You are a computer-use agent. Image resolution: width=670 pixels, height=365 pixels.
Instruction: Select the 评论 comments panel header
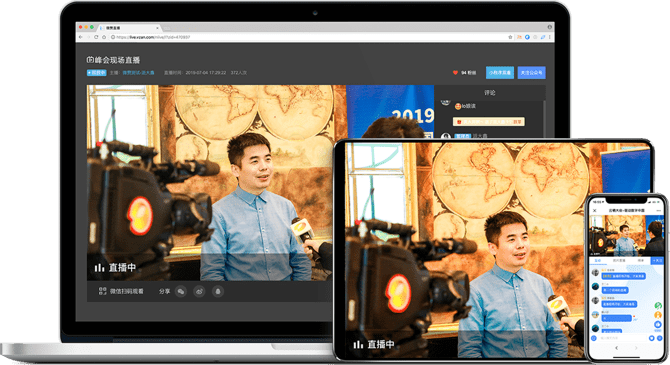tap(490, 92)
